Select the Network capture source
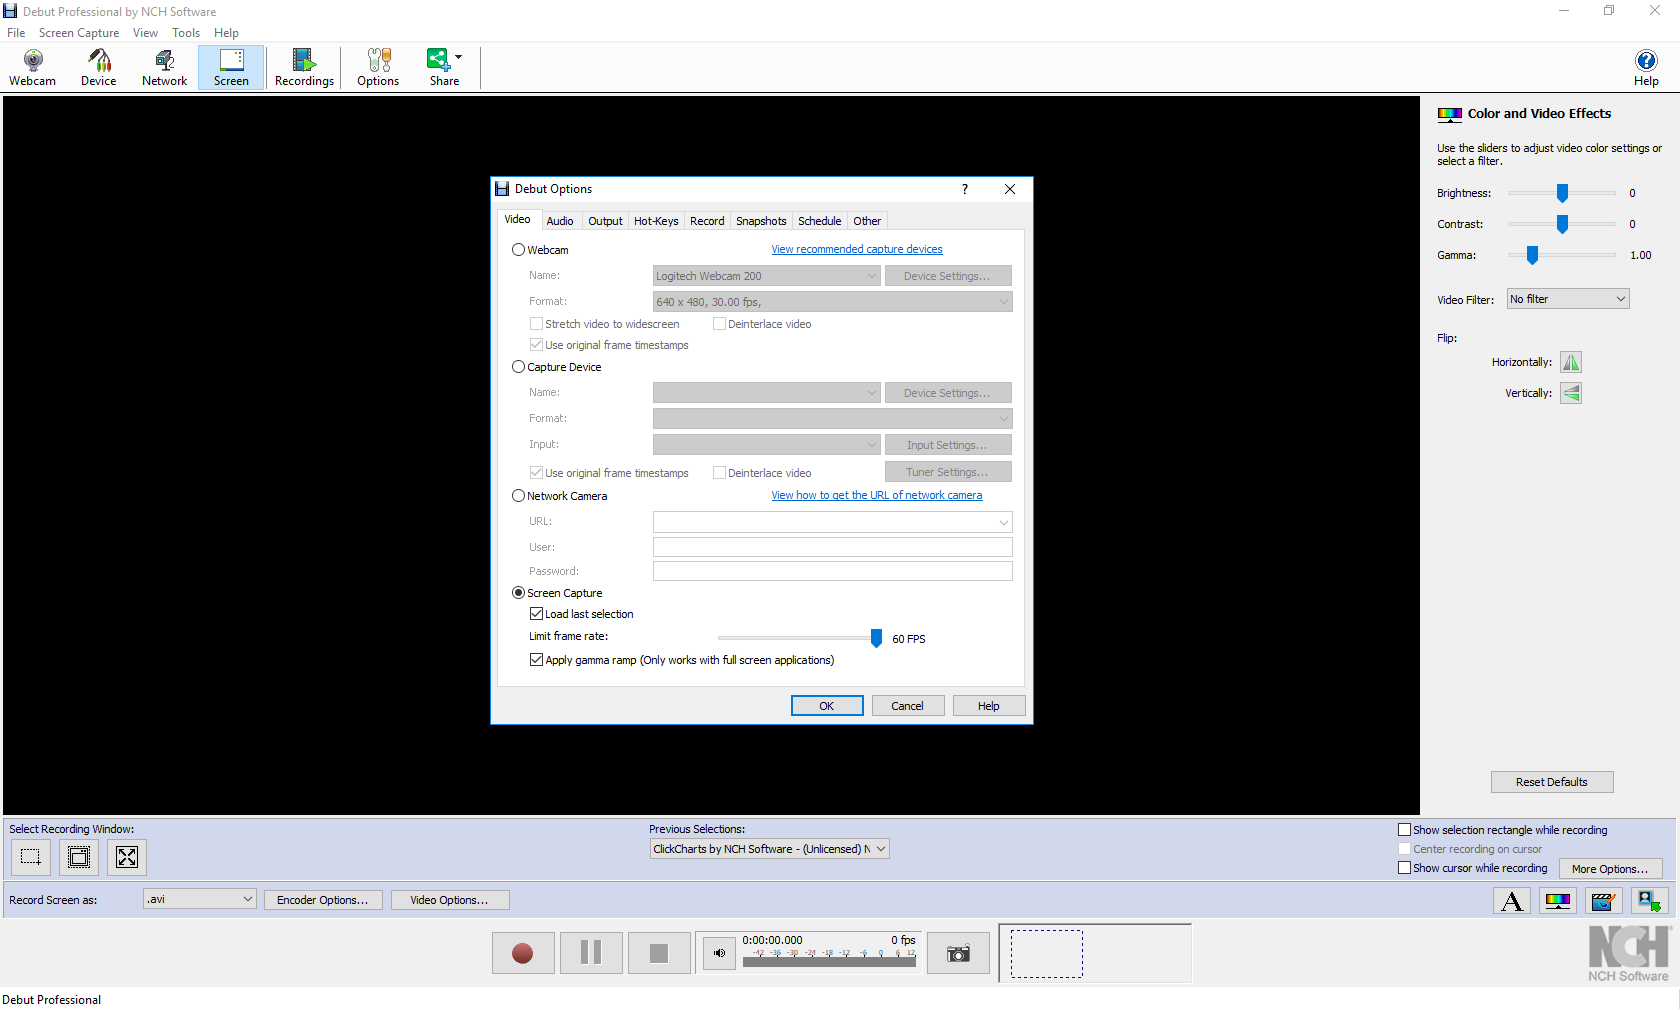This screenshot has width=1680, height=1010. point(163,67)
